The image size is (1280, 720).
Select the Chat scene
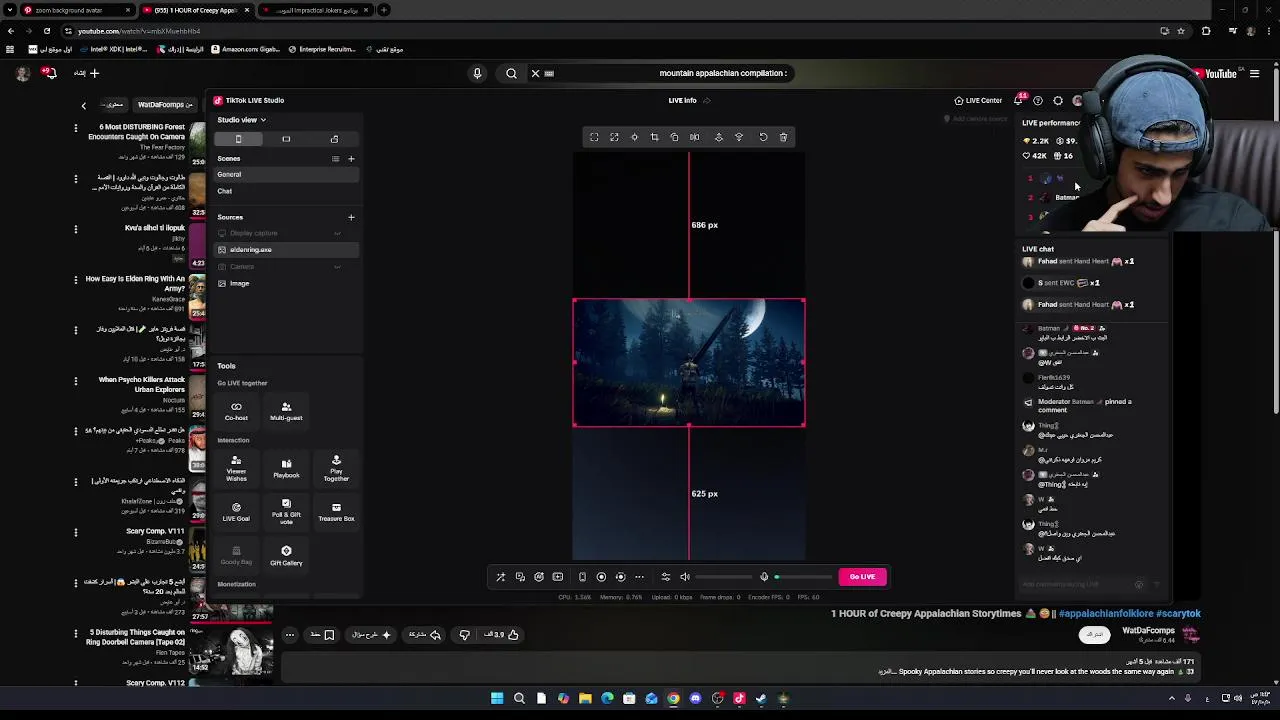pos(285,191)
